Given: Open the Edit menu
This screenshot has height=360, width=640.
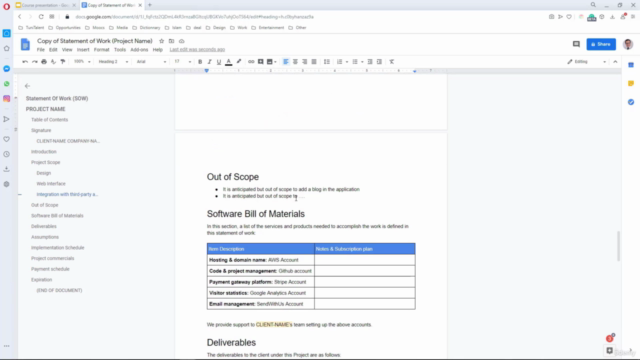Looking at the screenshot, I should pyautogui.click(x=53, y=50).
